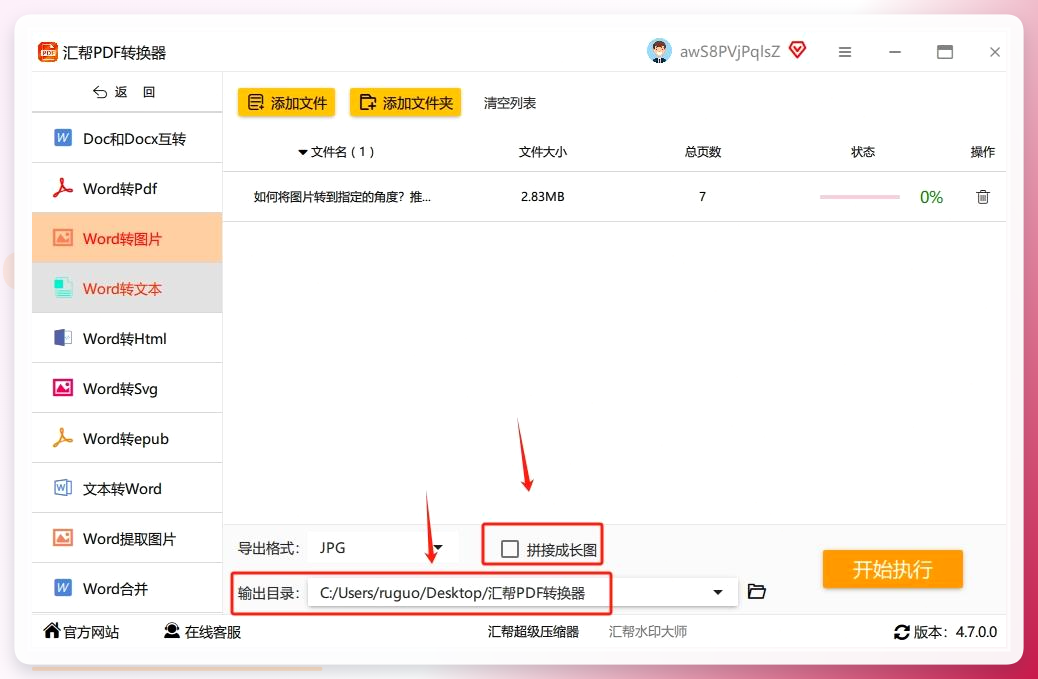Choose Word转Html from the sidebar

pyautogui.click(x=127, y=338)
